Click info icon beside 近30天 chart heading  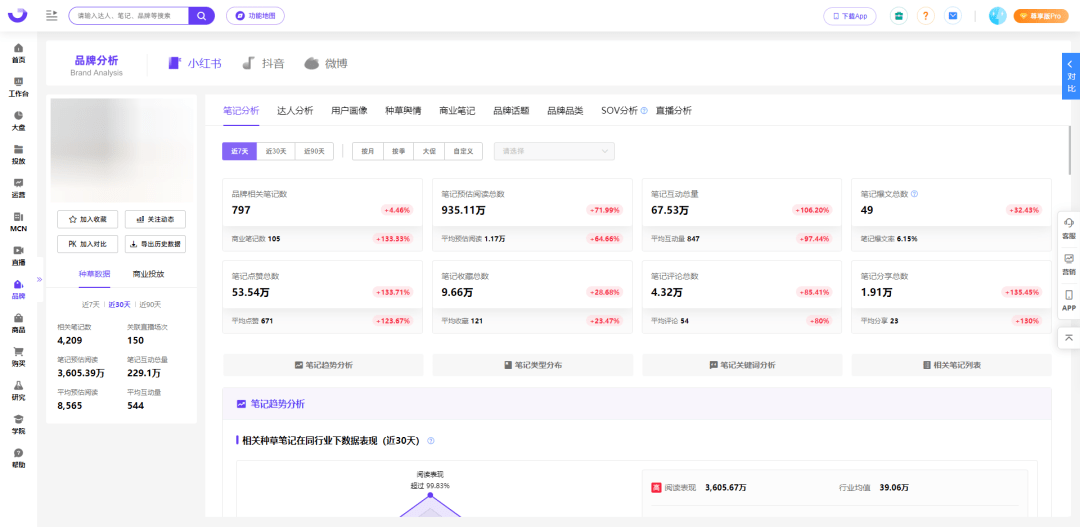tap(431, 441)
